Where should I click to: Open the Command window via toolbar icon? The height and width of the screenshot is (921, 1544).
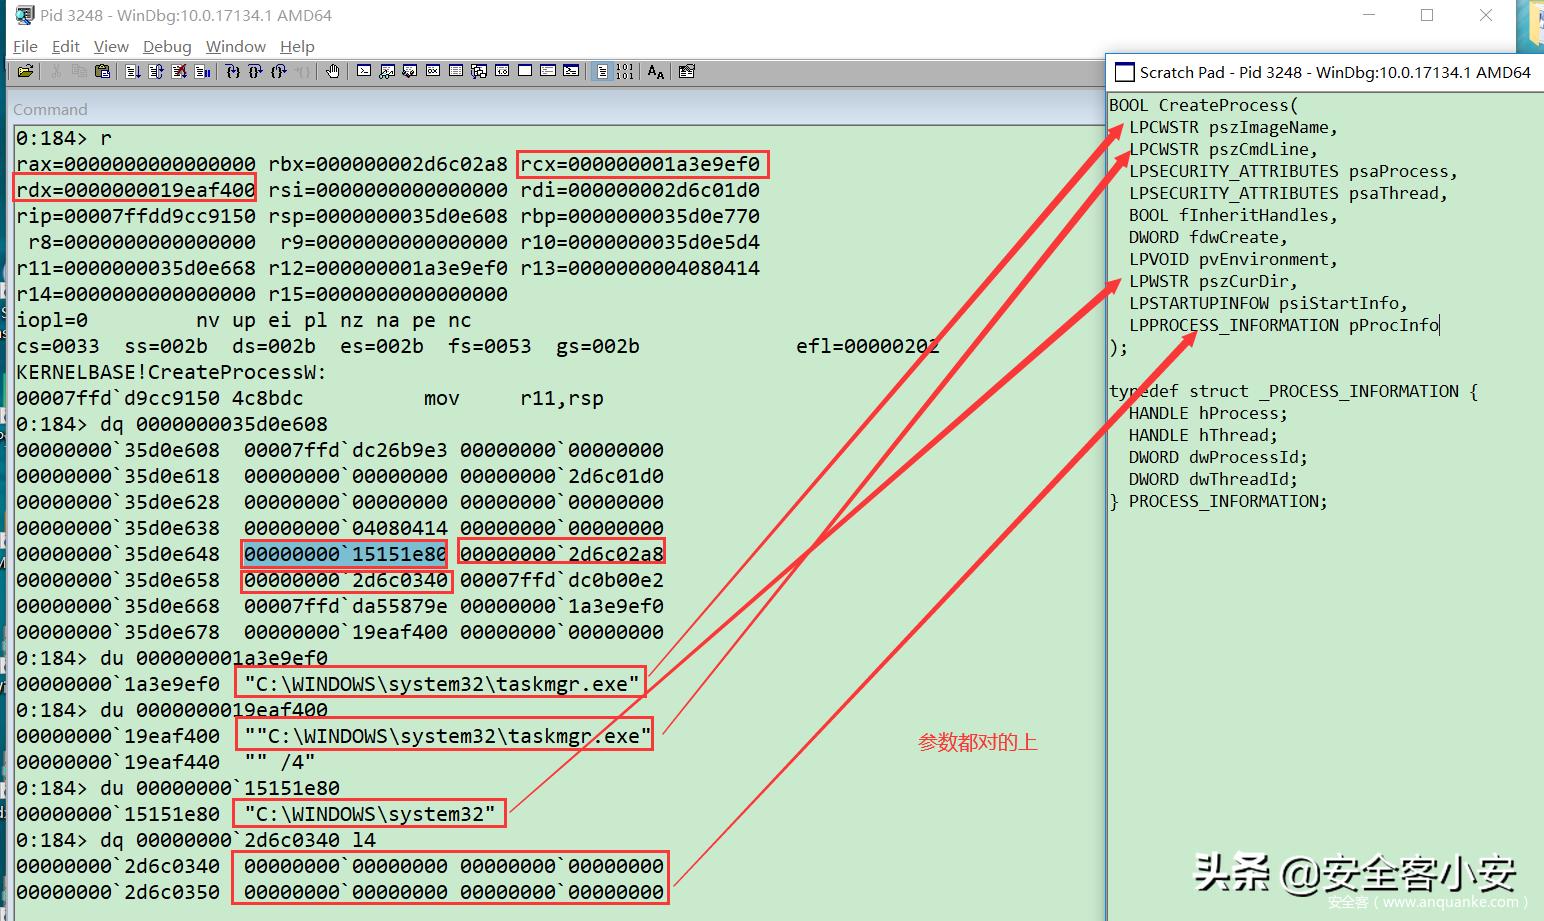[x=364, y=71]
